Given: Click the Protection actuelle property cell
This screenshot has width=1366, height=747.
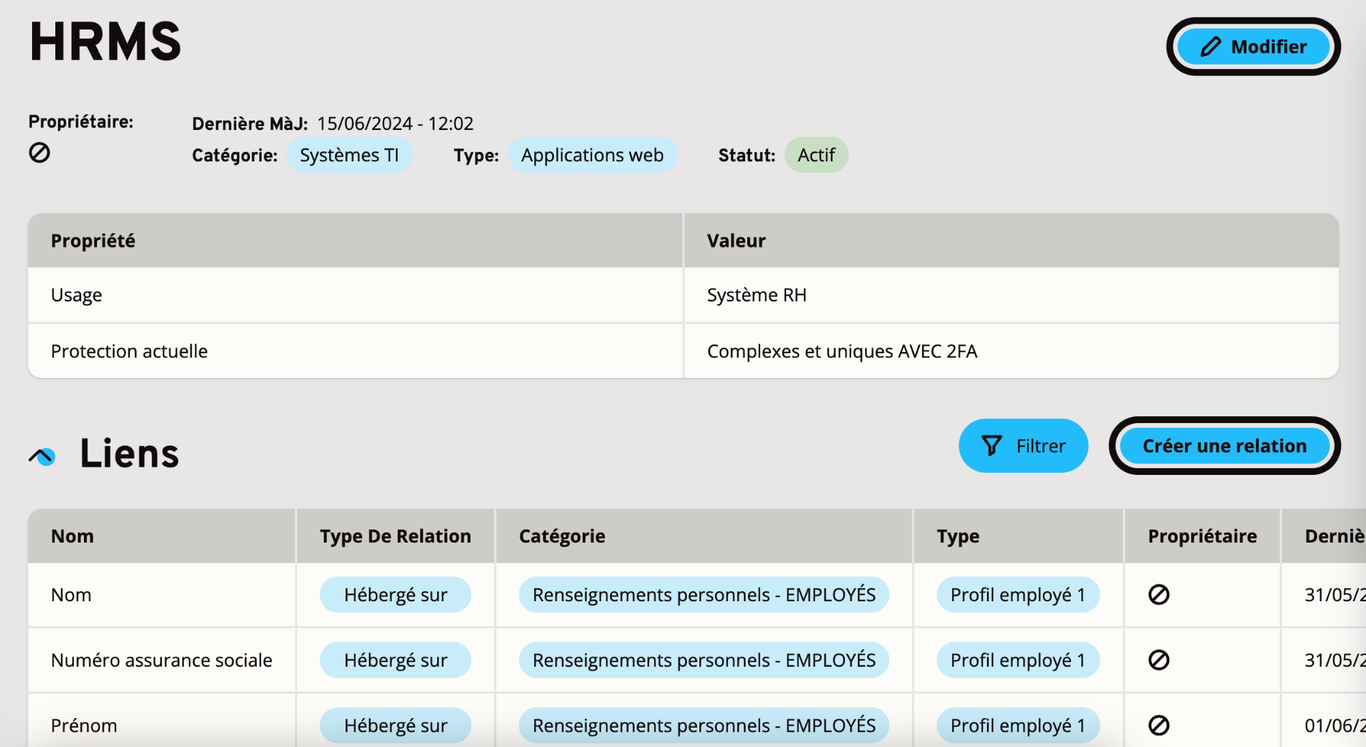Looking at the screenshot, I should coord(355,351).
